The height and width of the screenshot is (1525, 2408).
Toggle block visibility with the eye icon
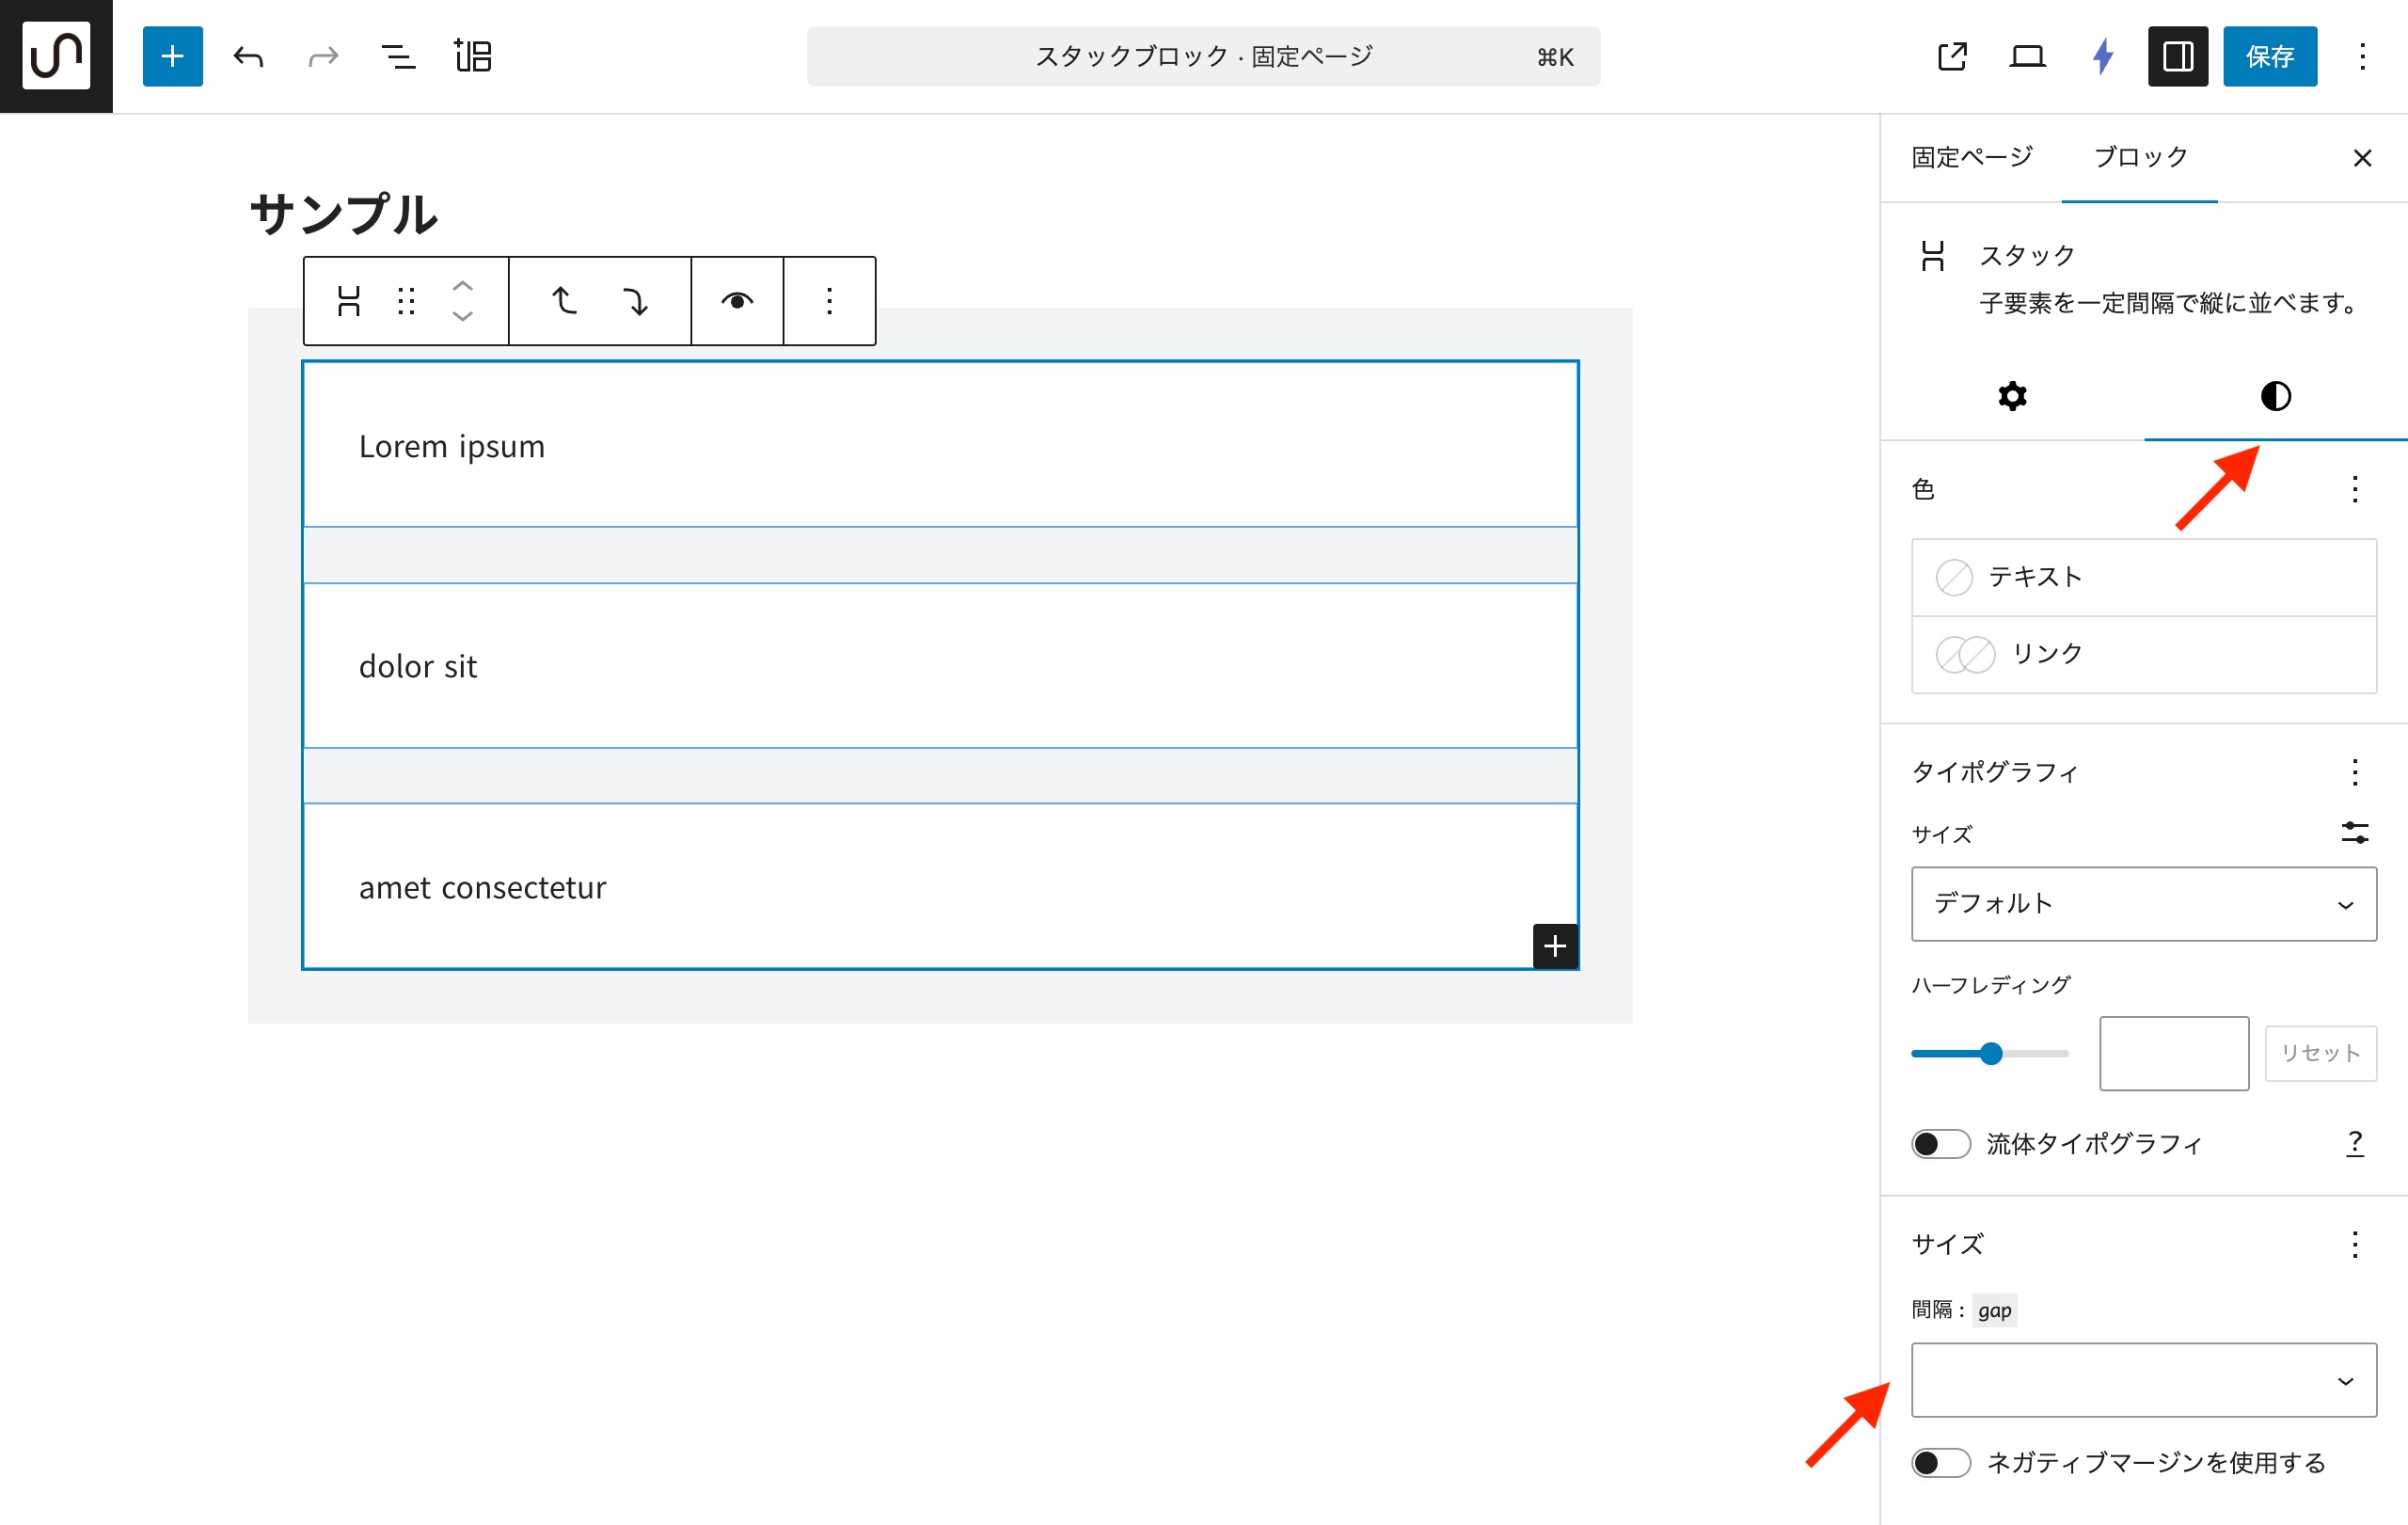click(737, 301)
